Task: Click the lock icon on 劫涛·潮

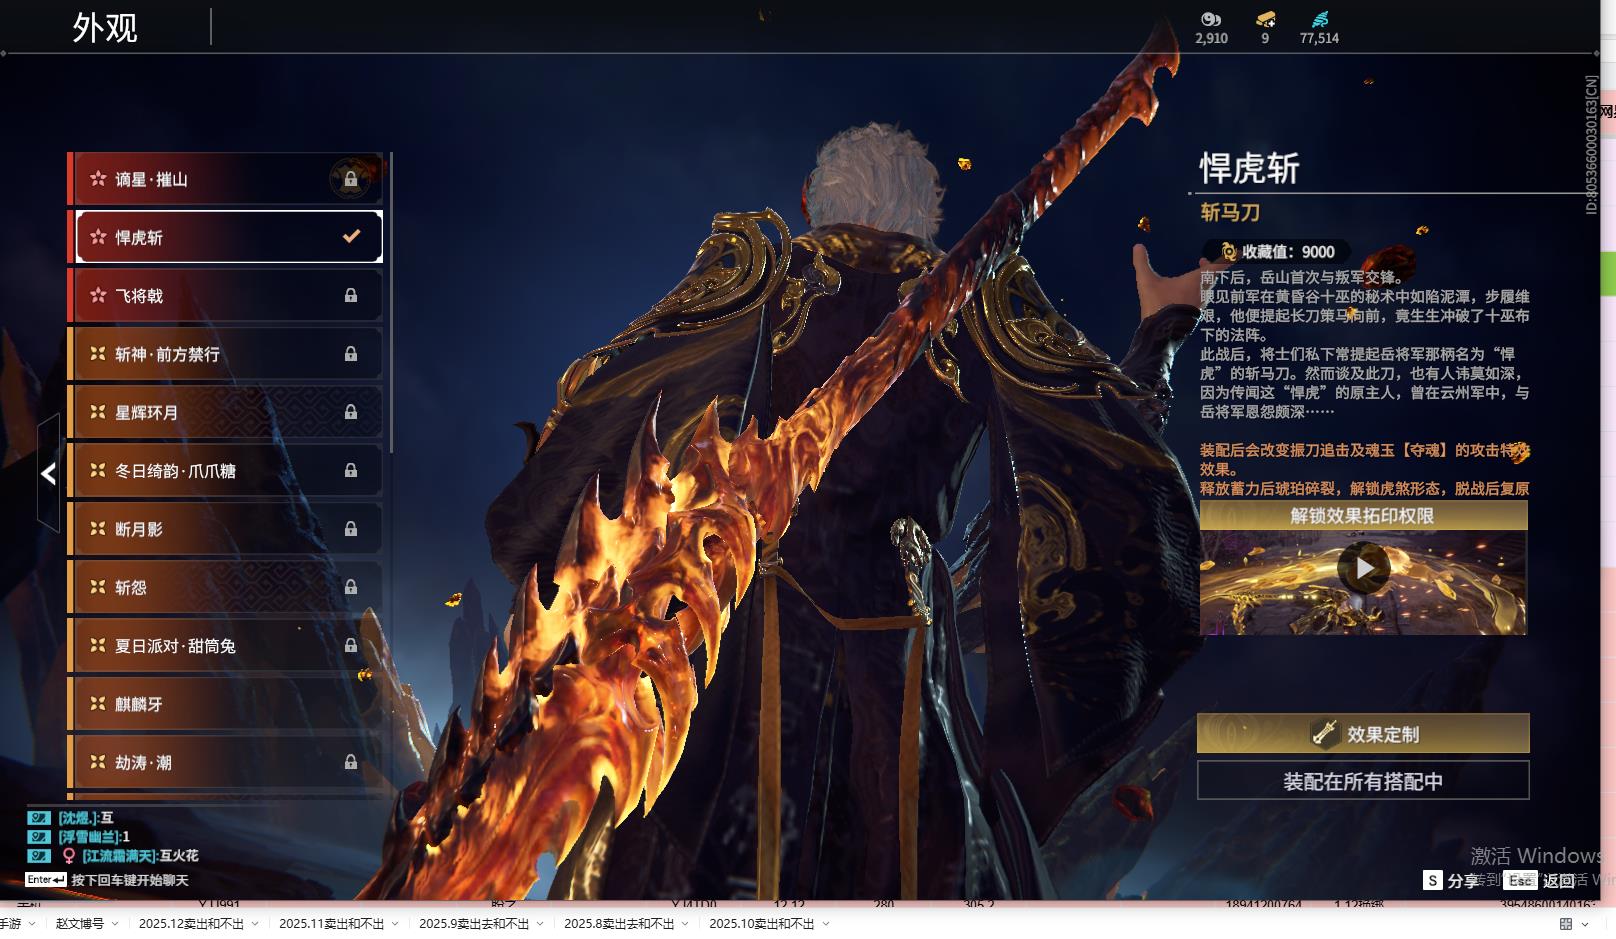Action: tap(351, 762)
